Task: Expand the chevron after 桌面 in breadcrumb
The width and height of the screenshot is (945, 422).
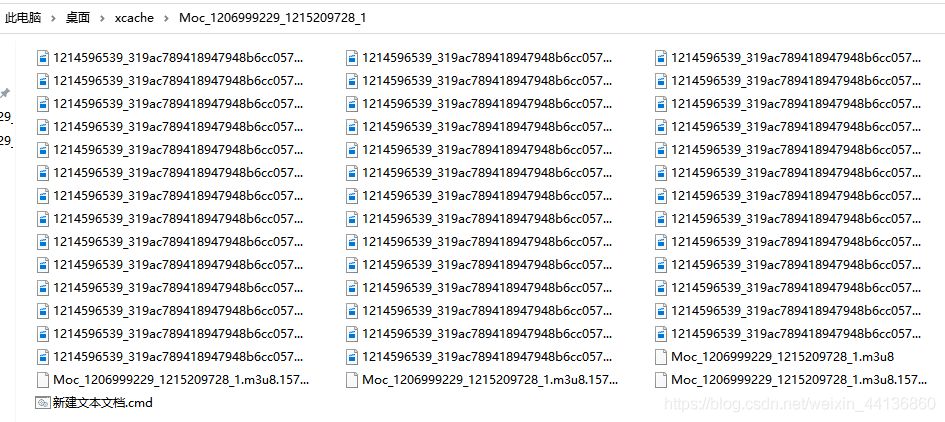Action: [102, 18]
